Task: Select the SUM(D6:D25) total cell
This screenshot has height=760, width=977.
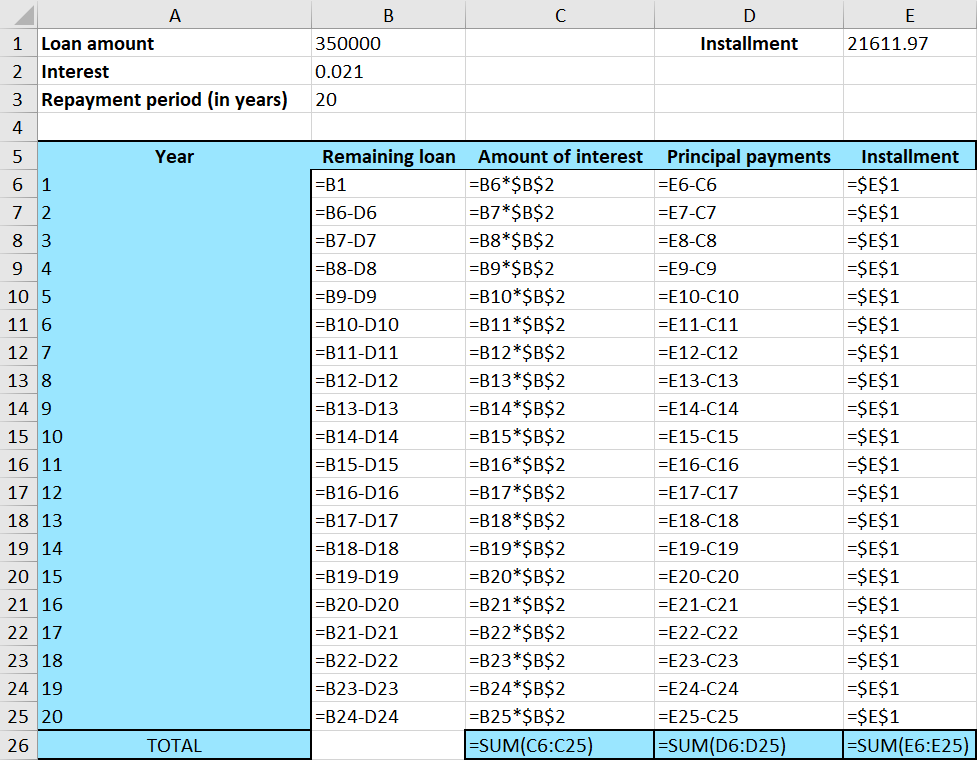Action: [749, 745]
